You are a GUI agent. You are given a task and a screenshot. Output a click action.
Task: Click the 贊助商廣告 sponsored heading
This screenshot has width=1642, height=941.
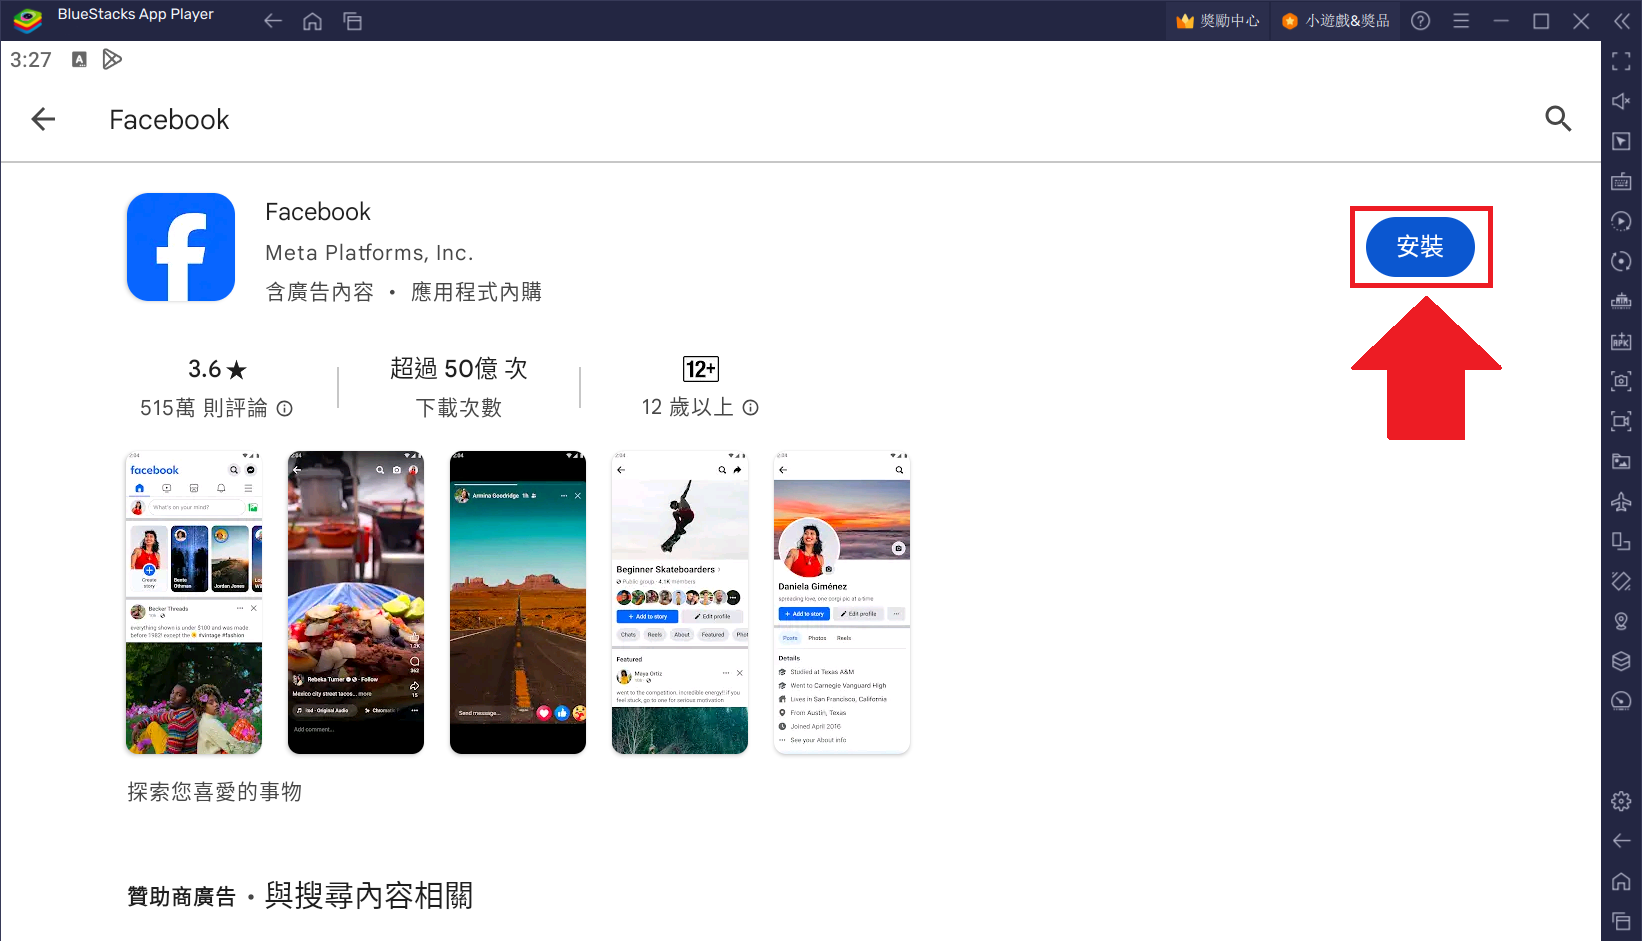coord(181,897)
